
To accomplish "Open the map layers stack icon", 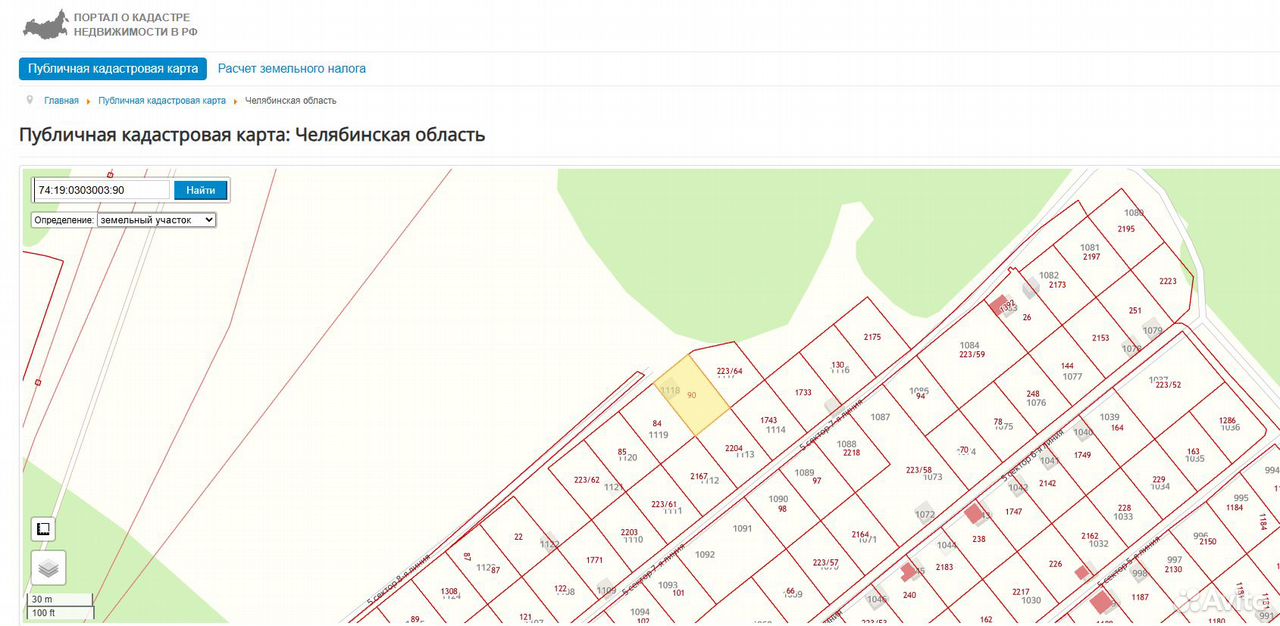I will click(48, 568).
